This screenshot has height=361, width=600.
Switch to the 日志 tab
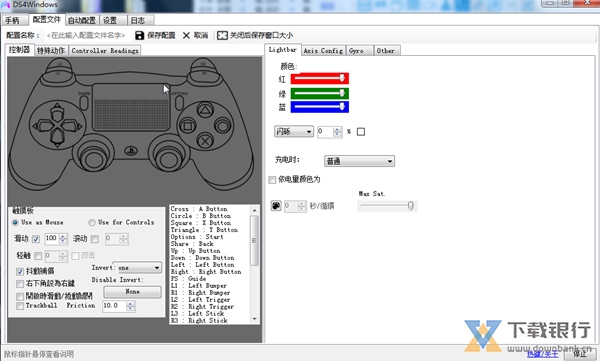coord(141,20)
